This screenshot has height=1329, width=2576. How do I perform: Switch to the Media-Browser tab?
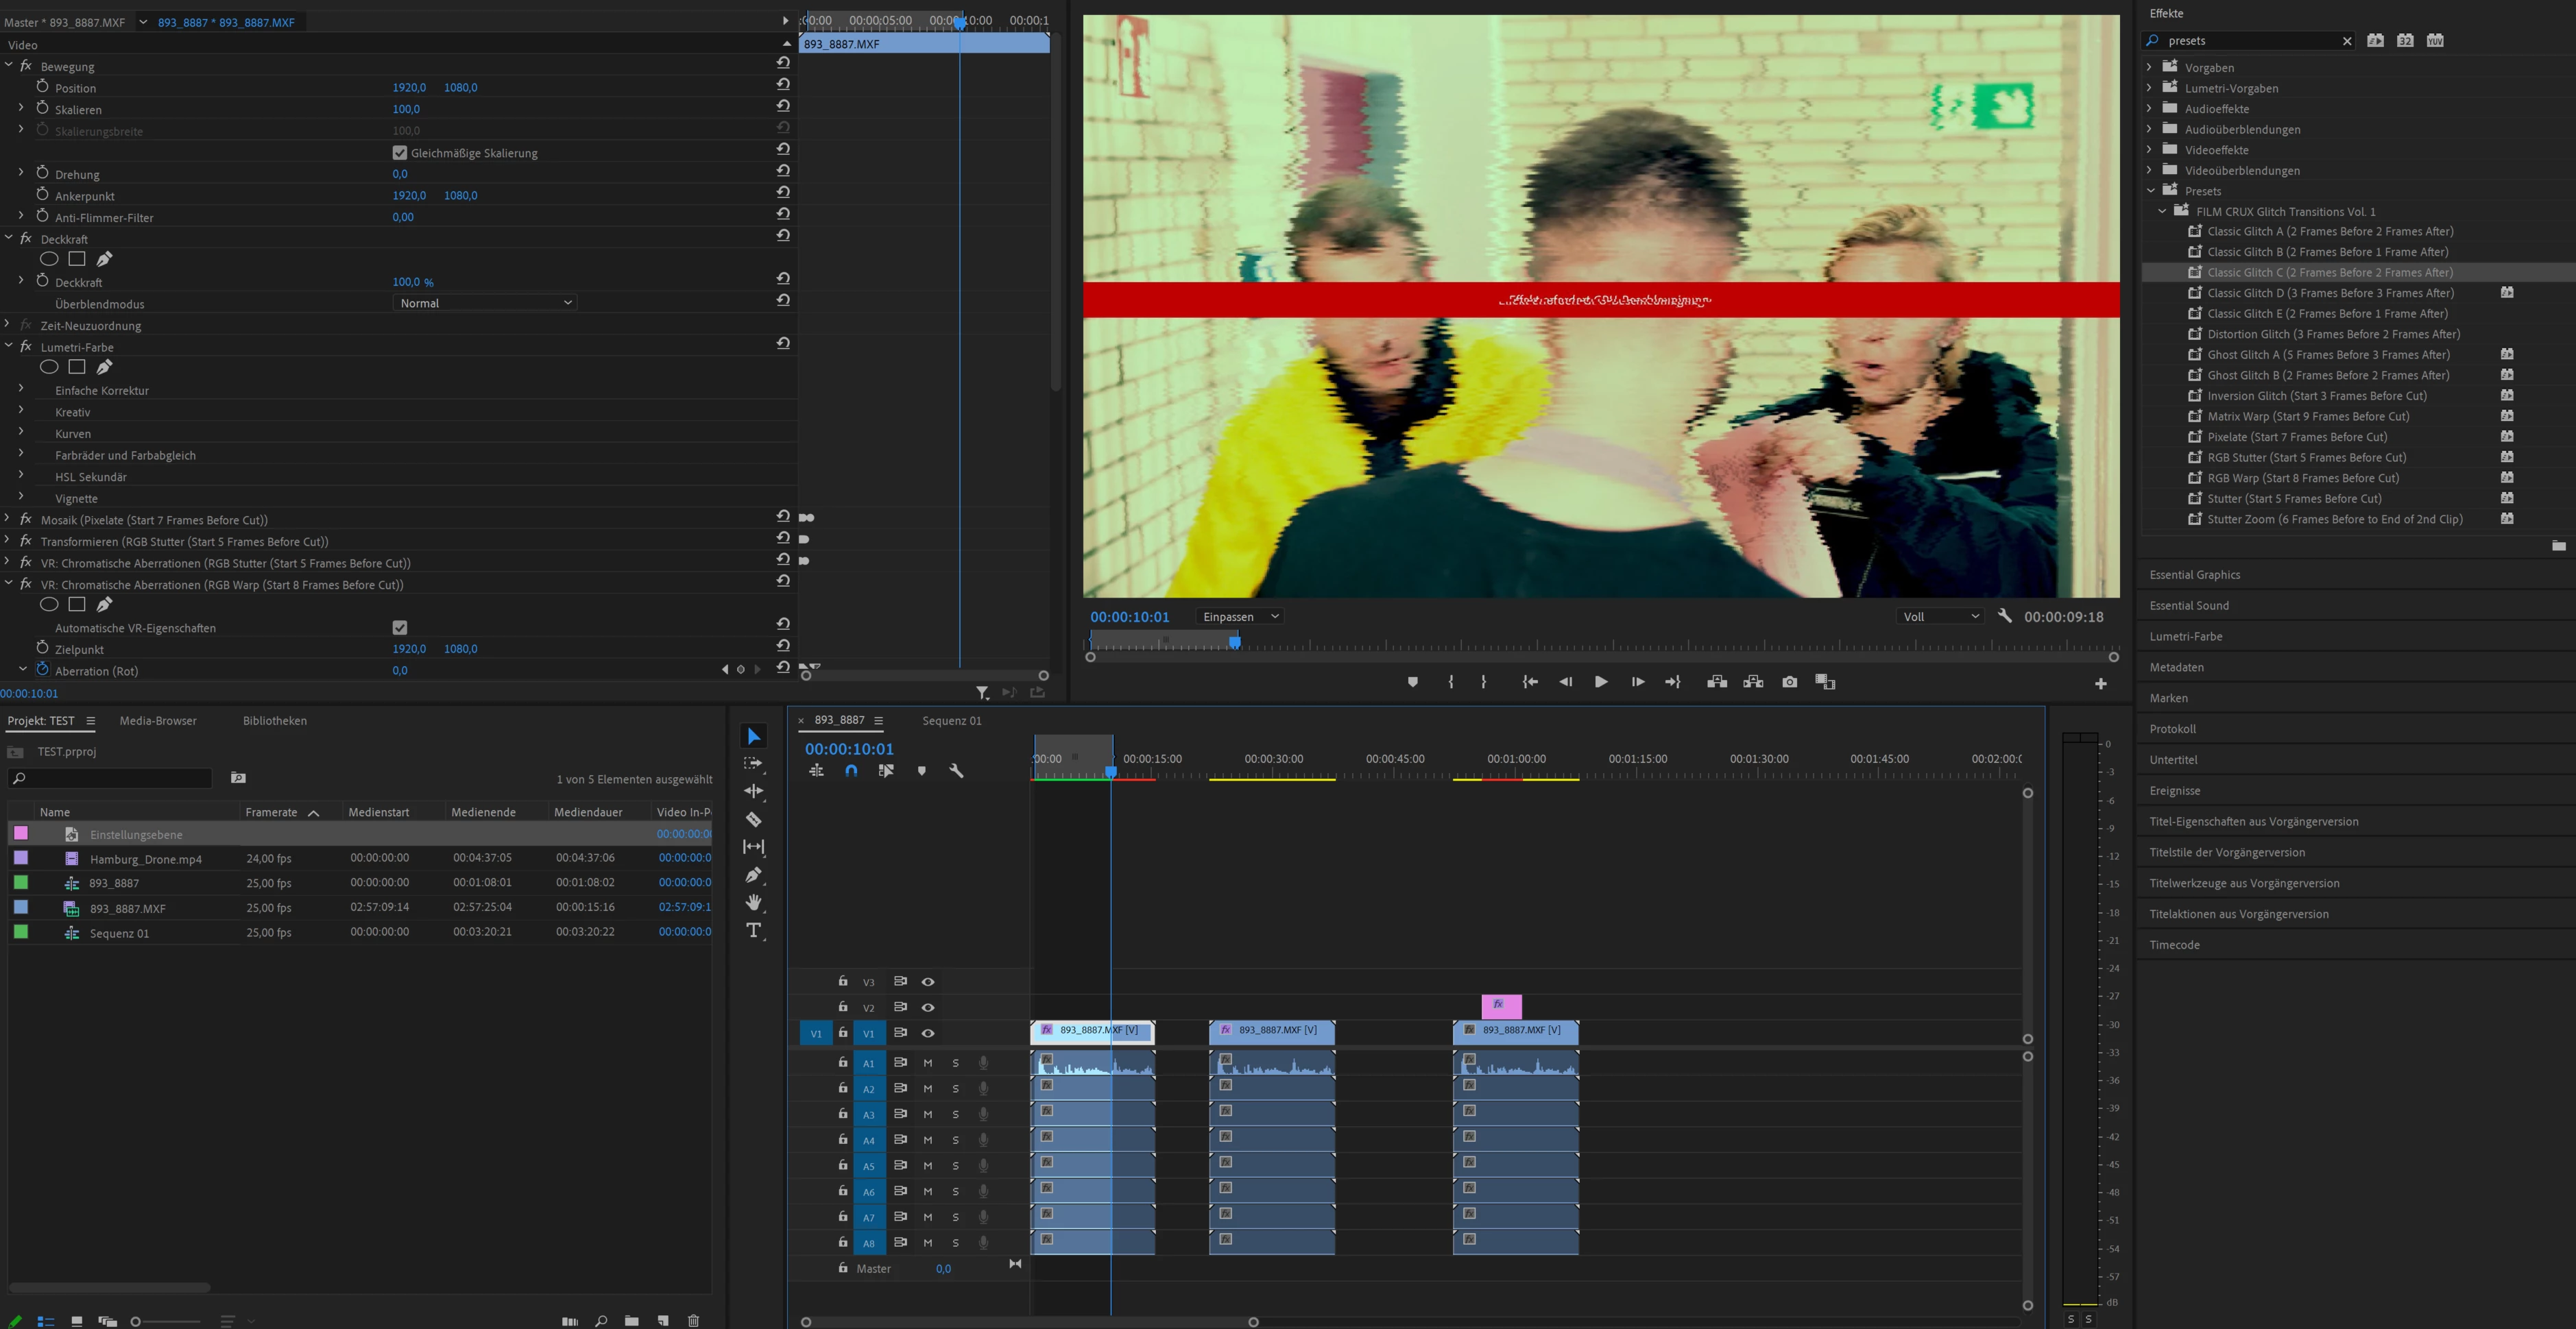158,721
